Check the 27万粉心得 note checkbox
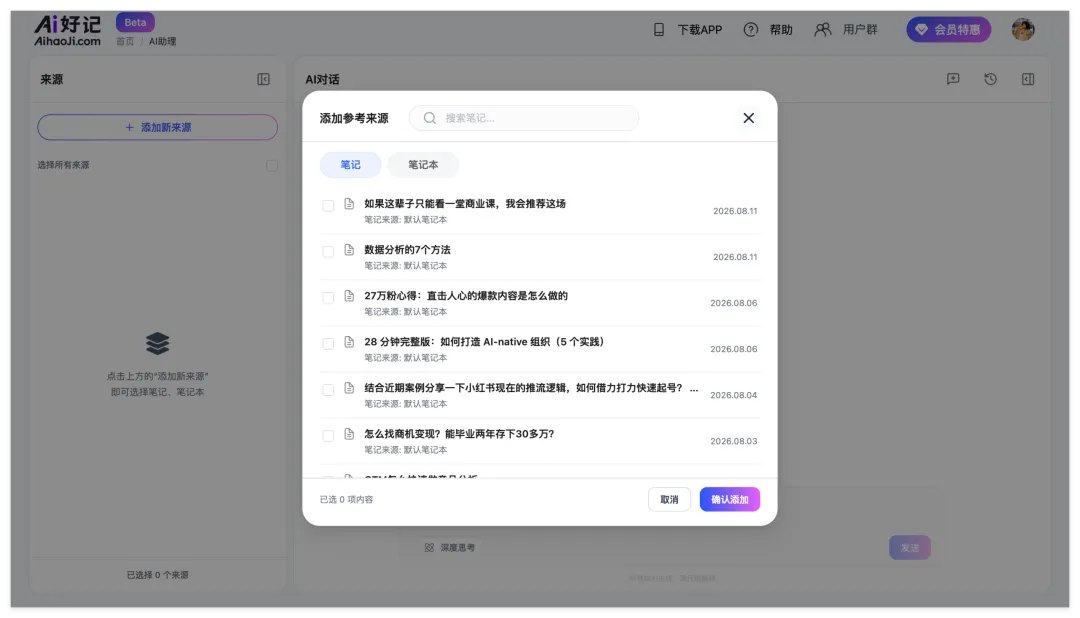Image resolution: width=1080 pixels, height=618 pixels. point(328,298)
